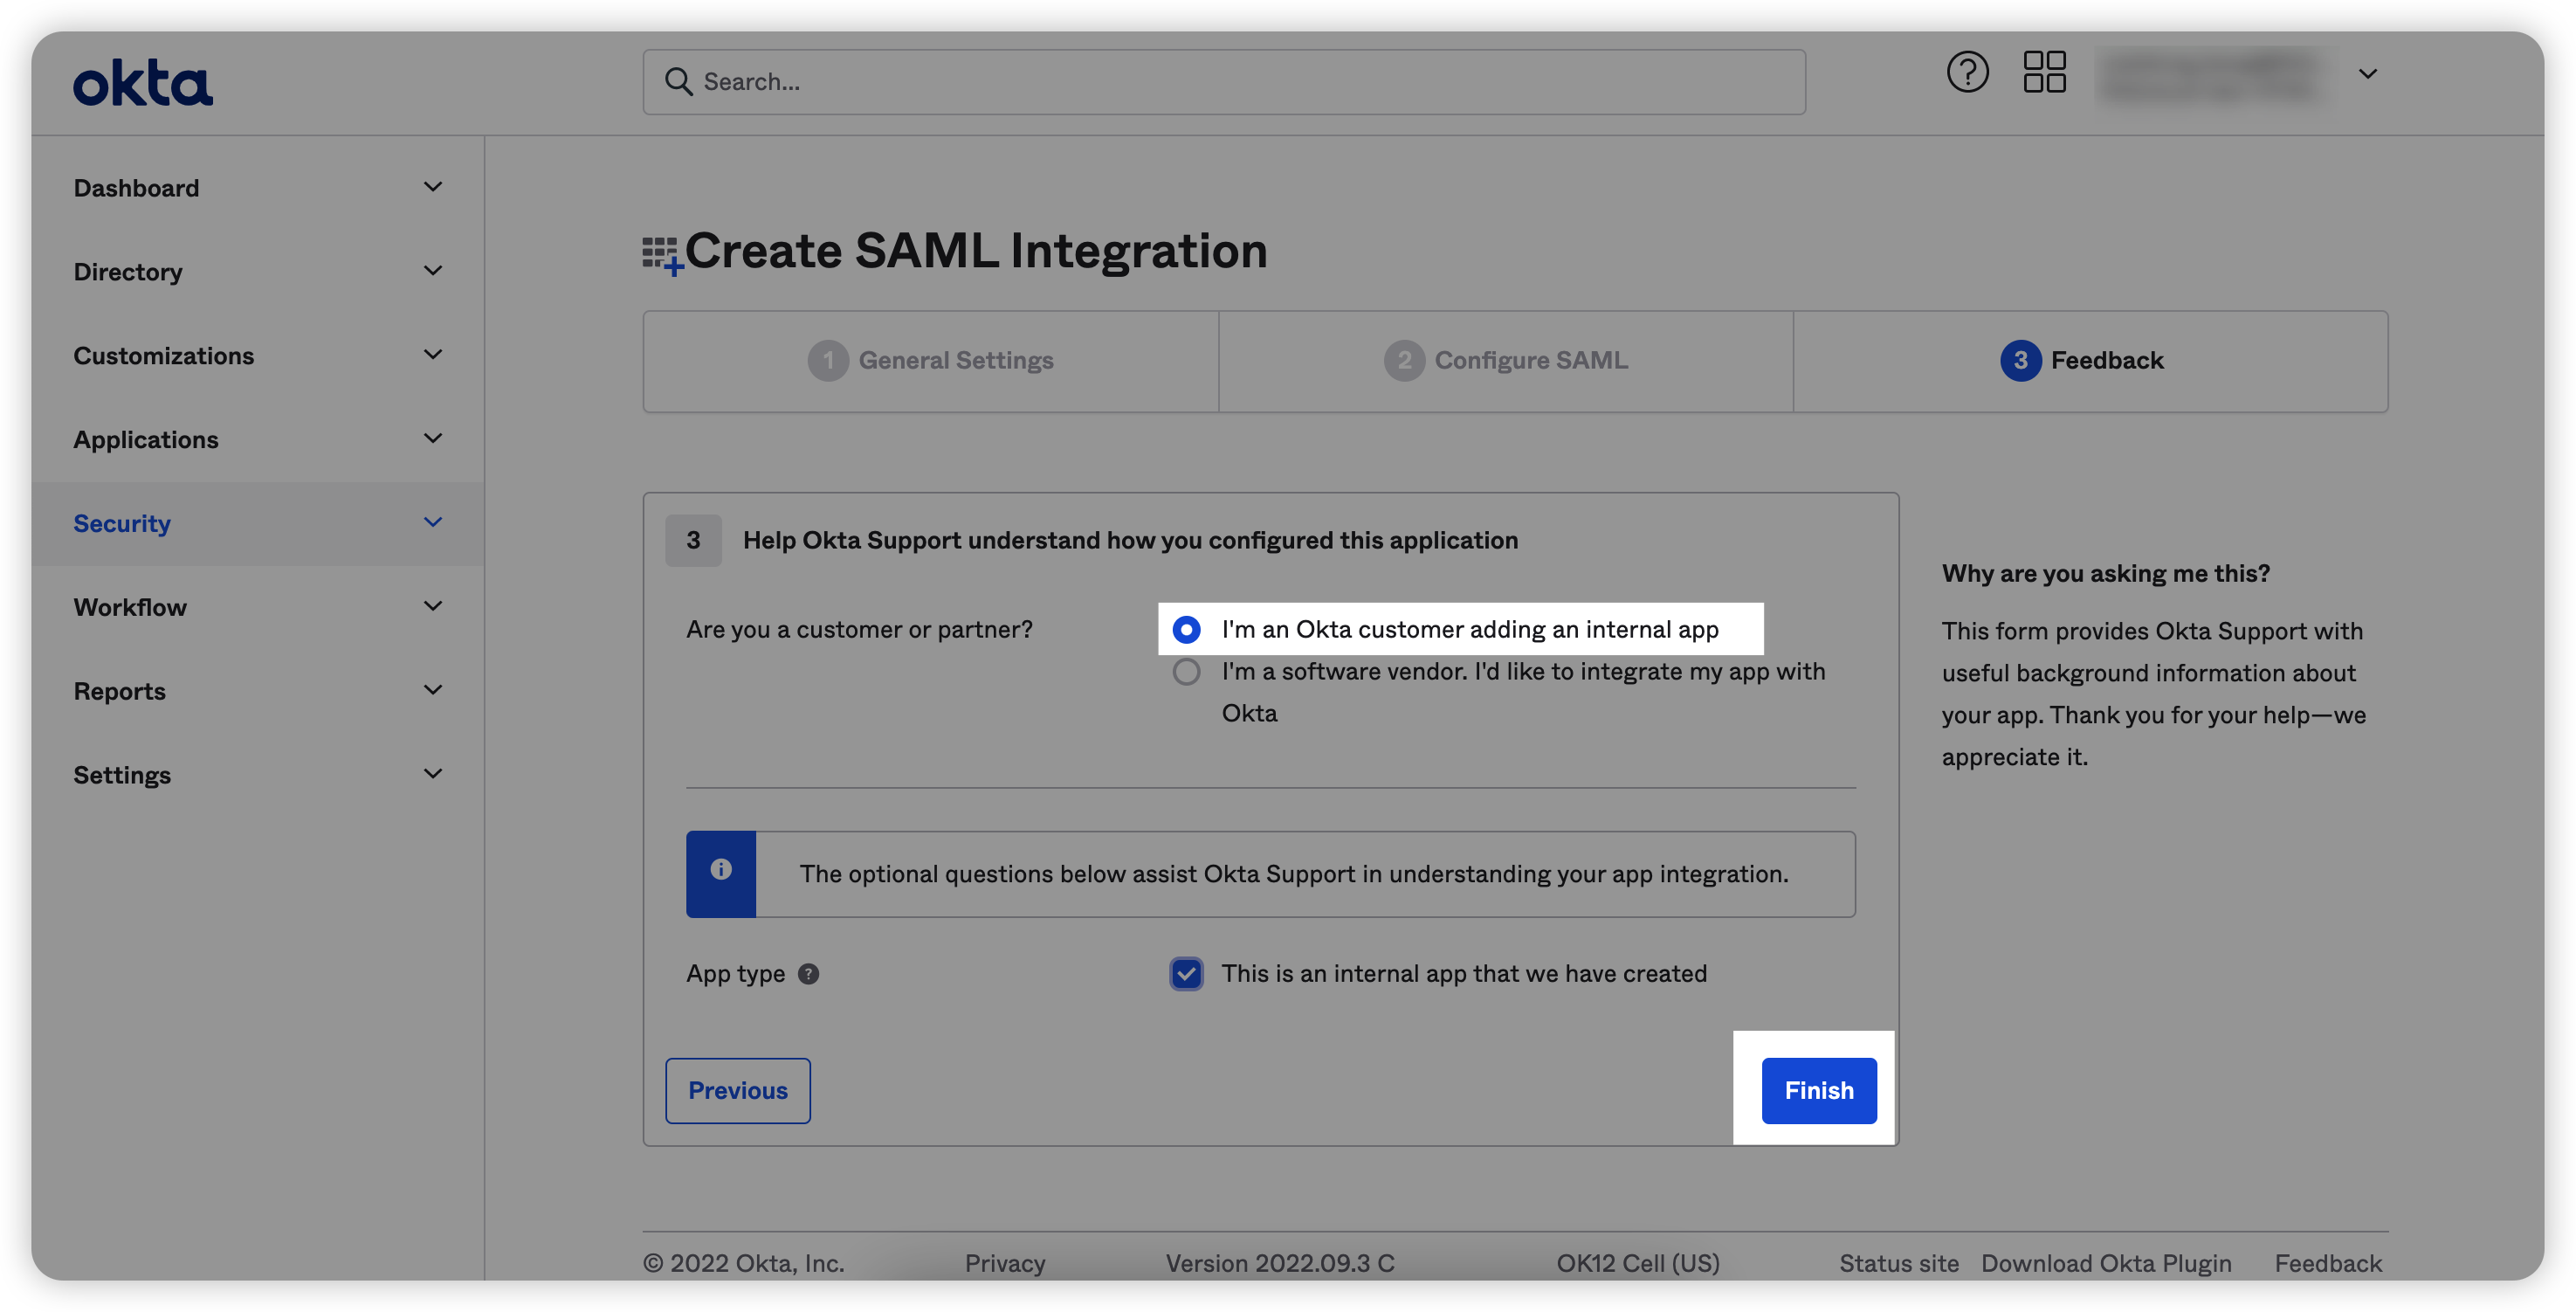Image resolution: width=2576 pixels, height=1312 pixels.
Task: Uncheck "This is an internal app" checkbox
Action: point(1186,974)
